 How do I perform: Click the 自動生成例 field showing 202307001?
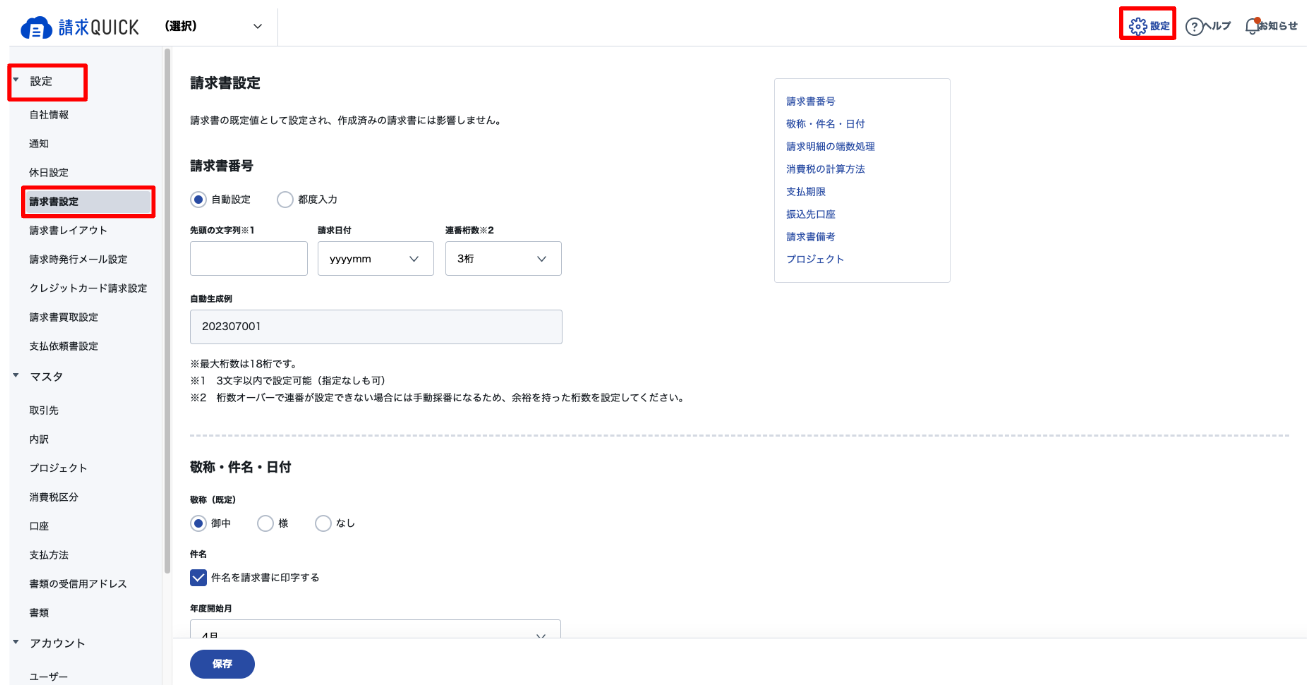click(x=376, y=327)
